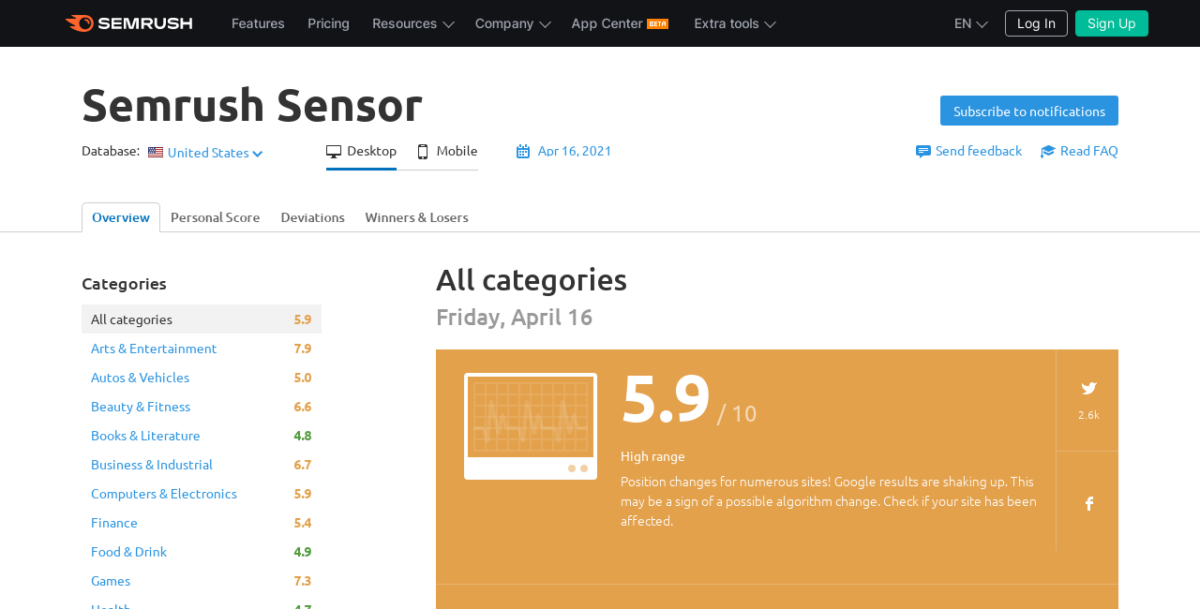Click the sensor monitor graphic in the score card
Viewport: 1200px width, 609px height.
[530, 425]
